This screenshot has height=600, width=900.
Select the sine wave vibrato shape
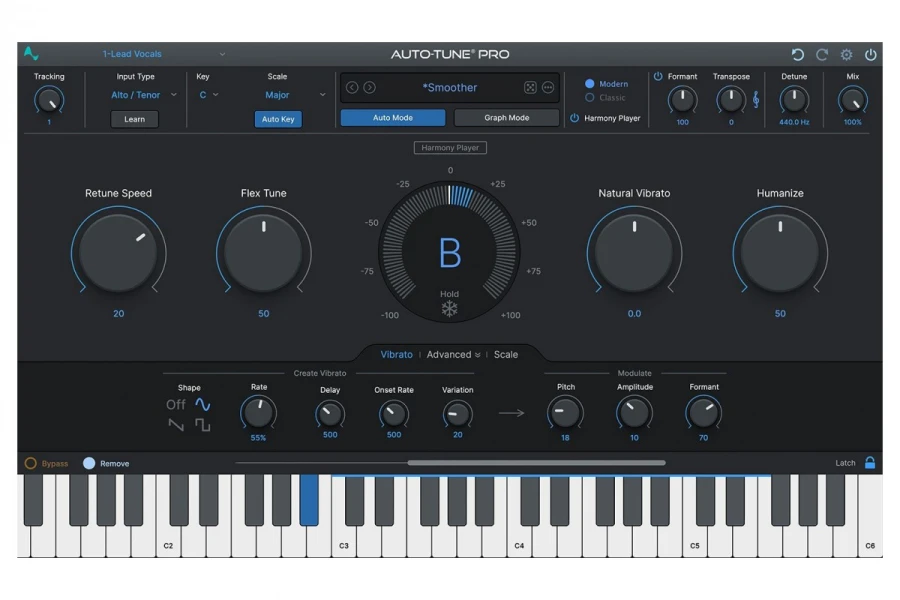coord(203,404)
